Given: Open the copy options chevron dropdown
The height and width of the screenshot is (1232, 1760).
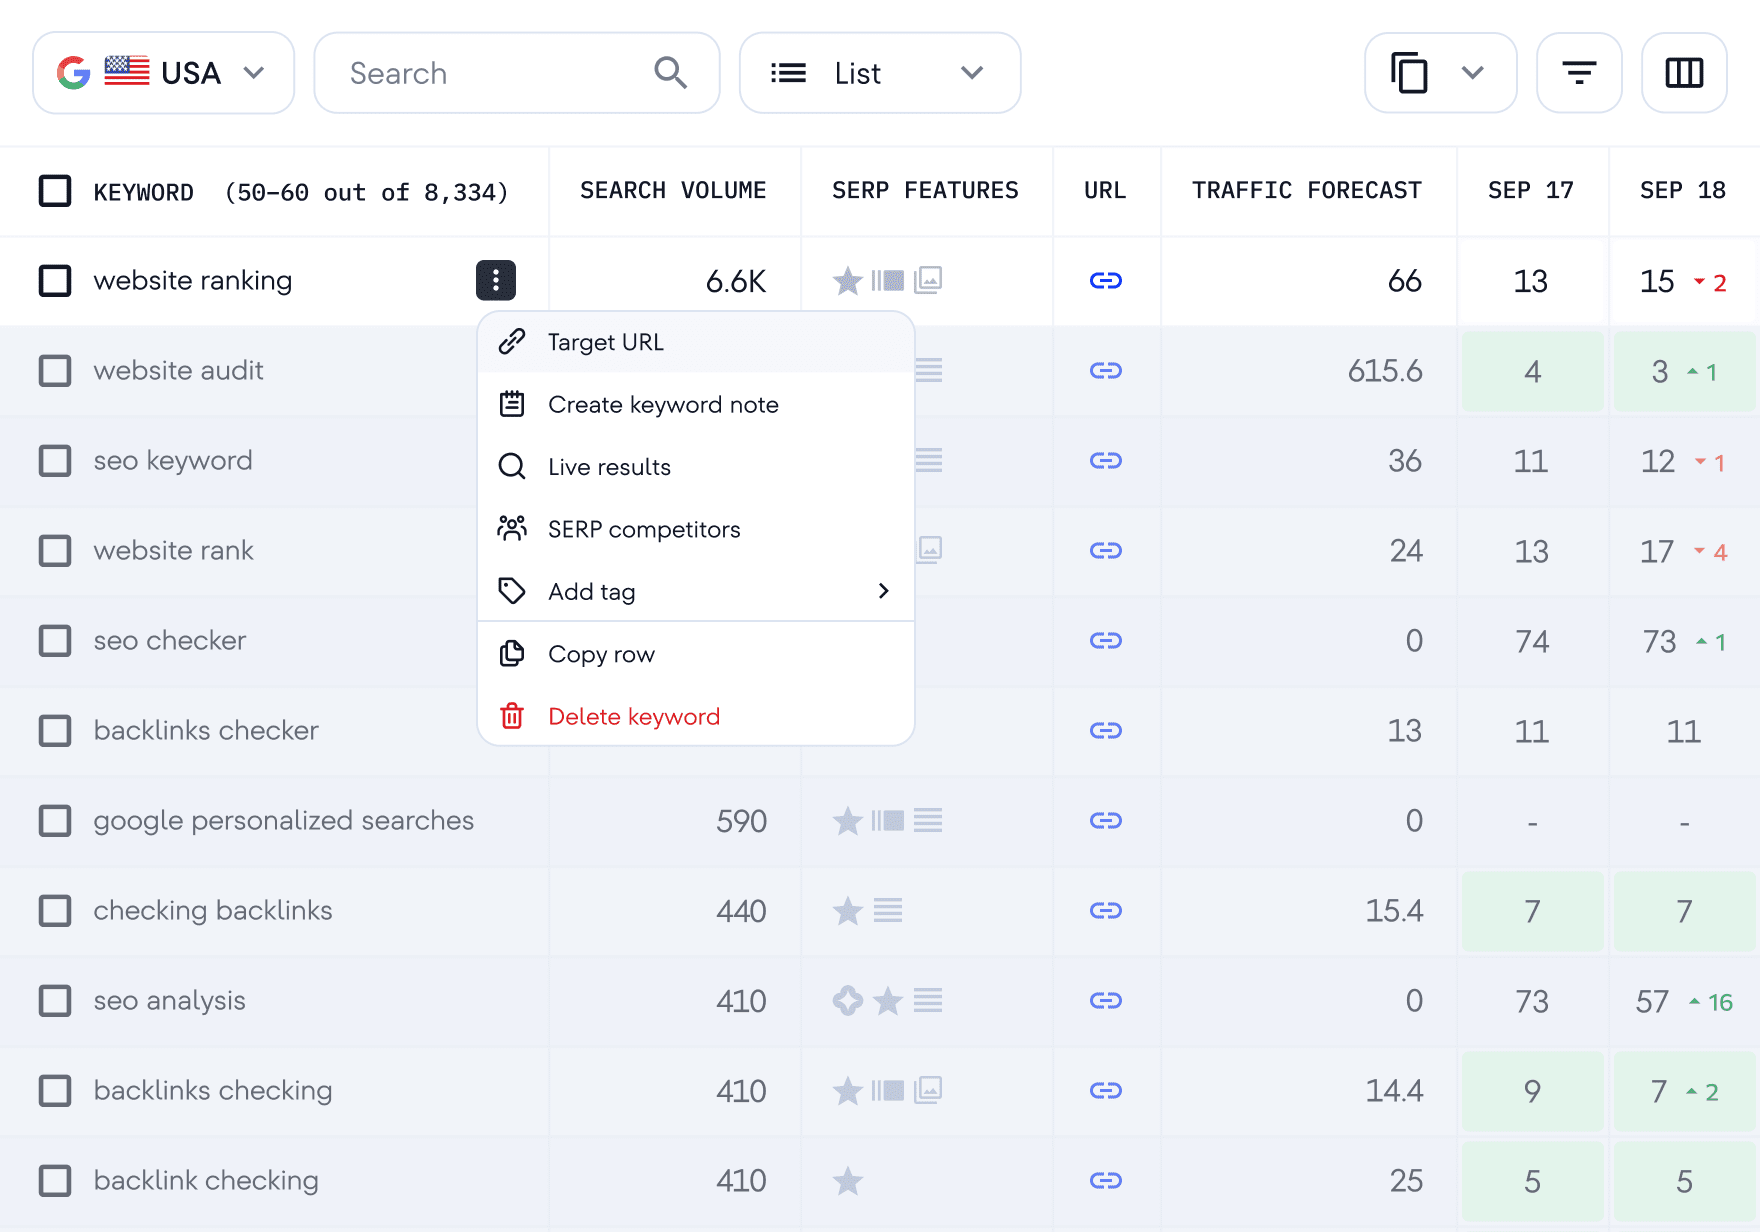Looking at the screenshot, I should point(1471,72).
